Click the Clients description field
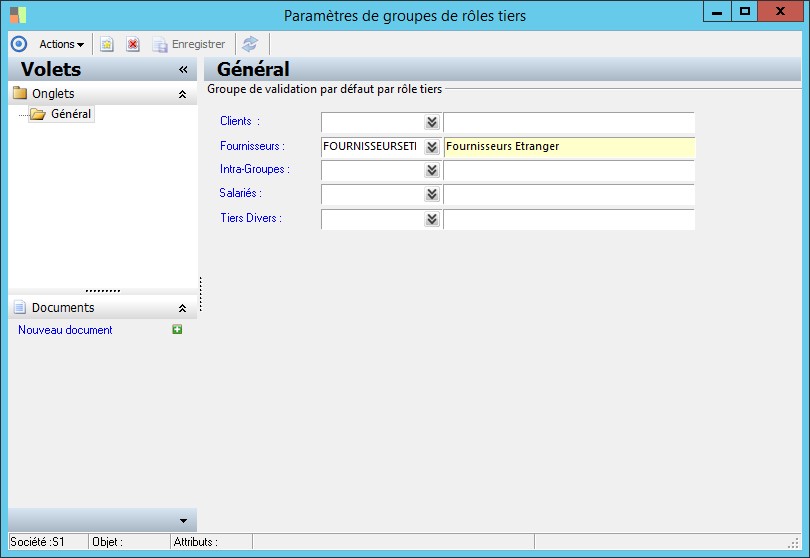 (x=569, y=122)
